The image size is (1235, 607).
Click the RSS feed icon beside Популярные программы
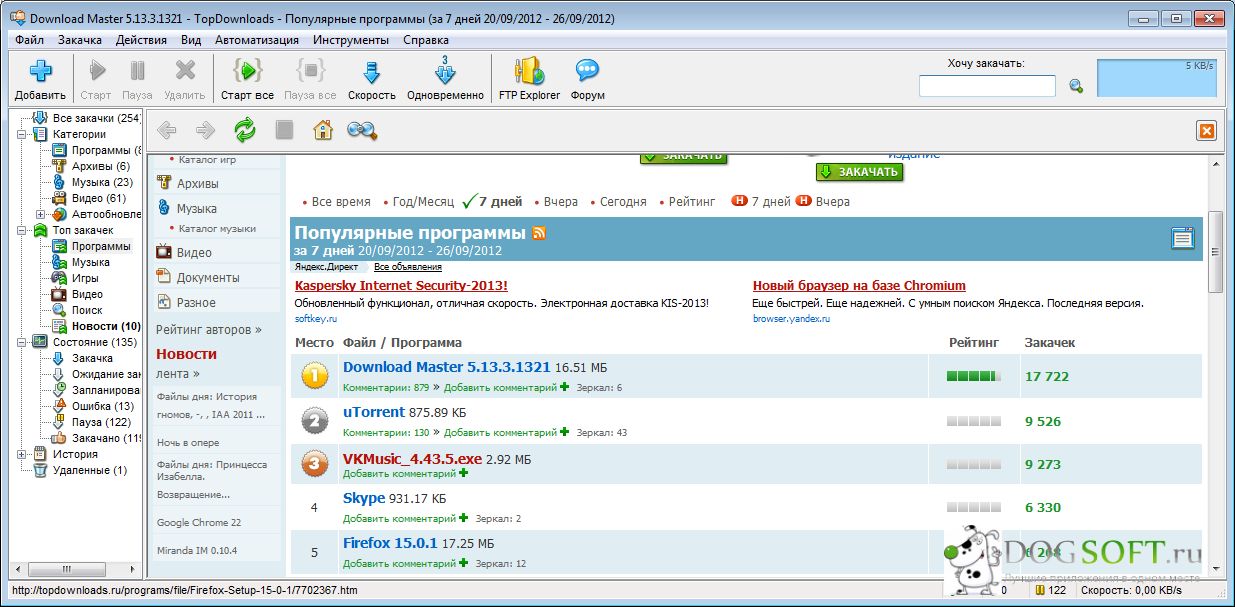click(539, 233)
